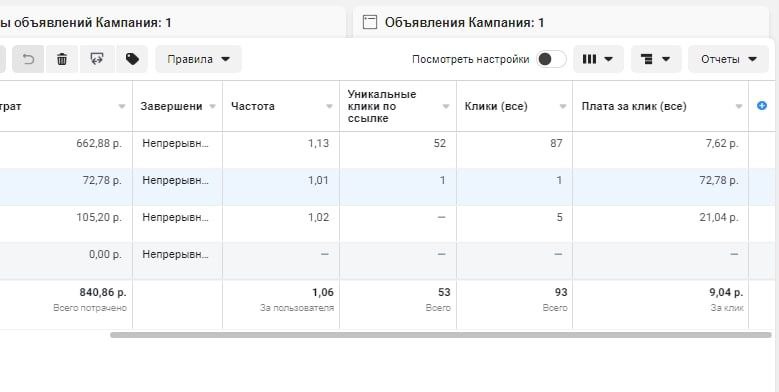Toggle the Посмотреть настройки switch
779x392 pixels.
coord(551,59)
